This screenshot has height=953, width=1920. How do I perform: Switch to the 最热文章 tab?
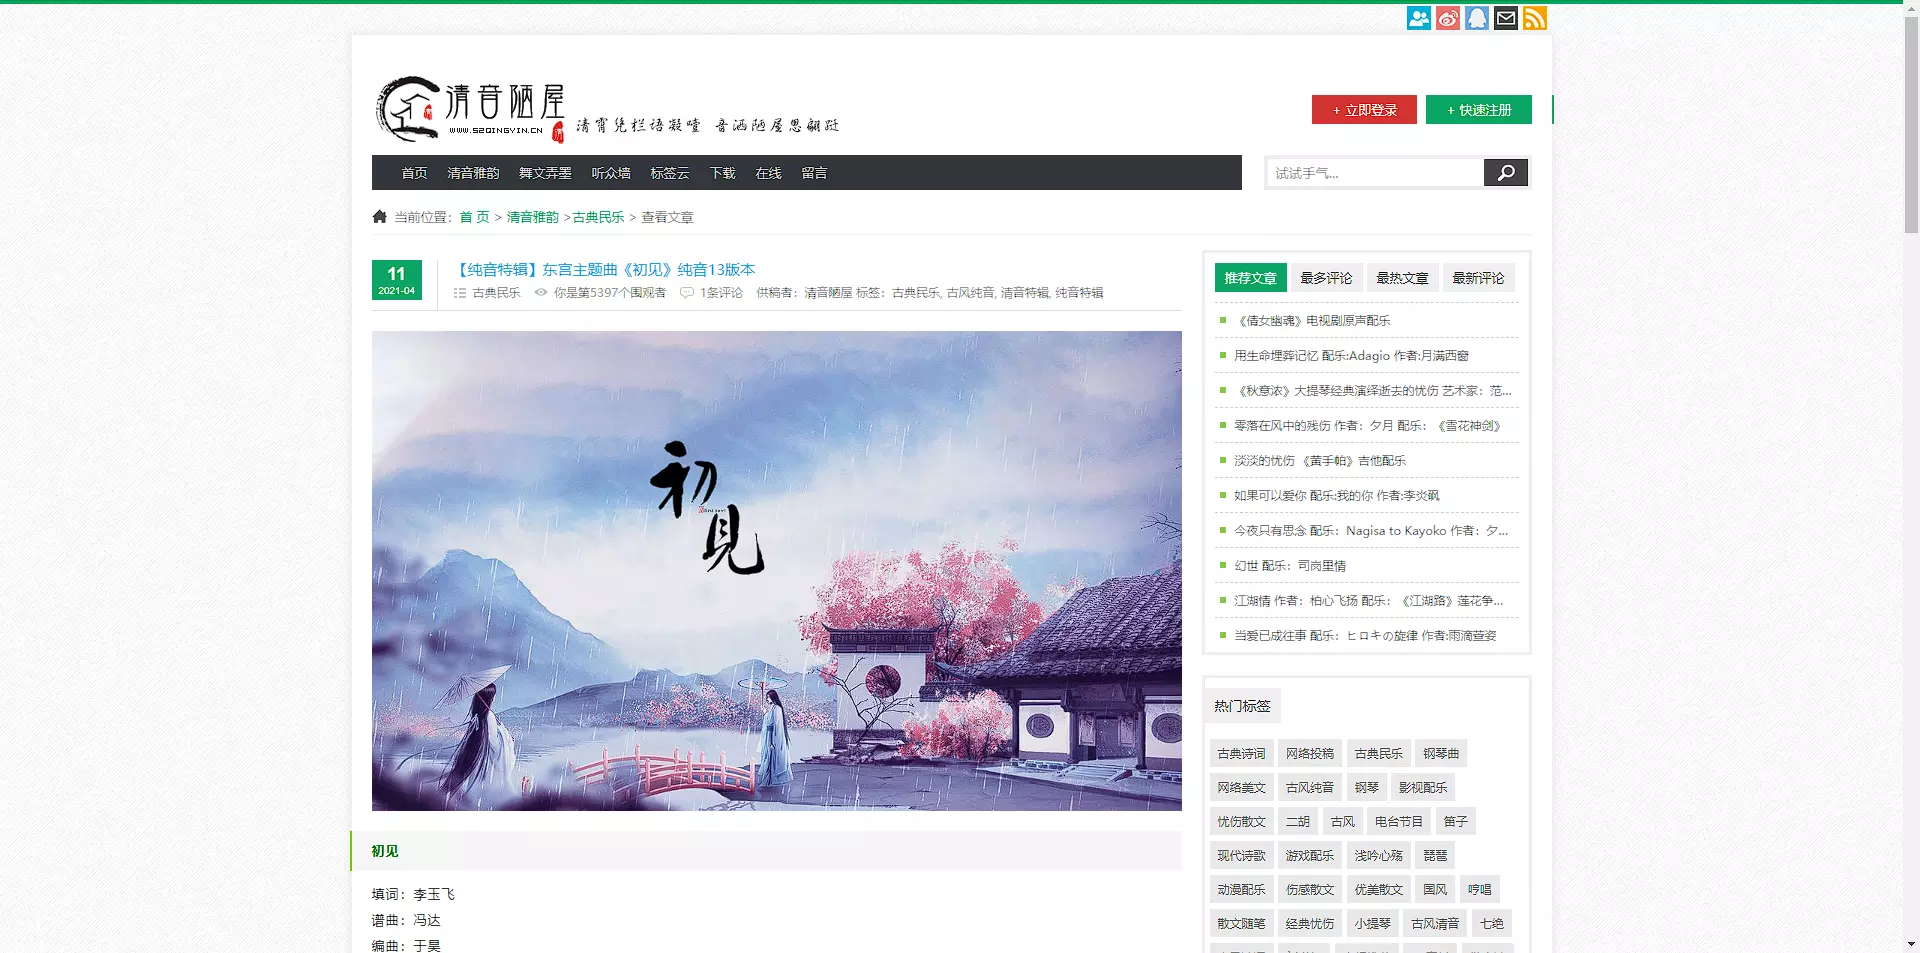[x=1402, y=278]
